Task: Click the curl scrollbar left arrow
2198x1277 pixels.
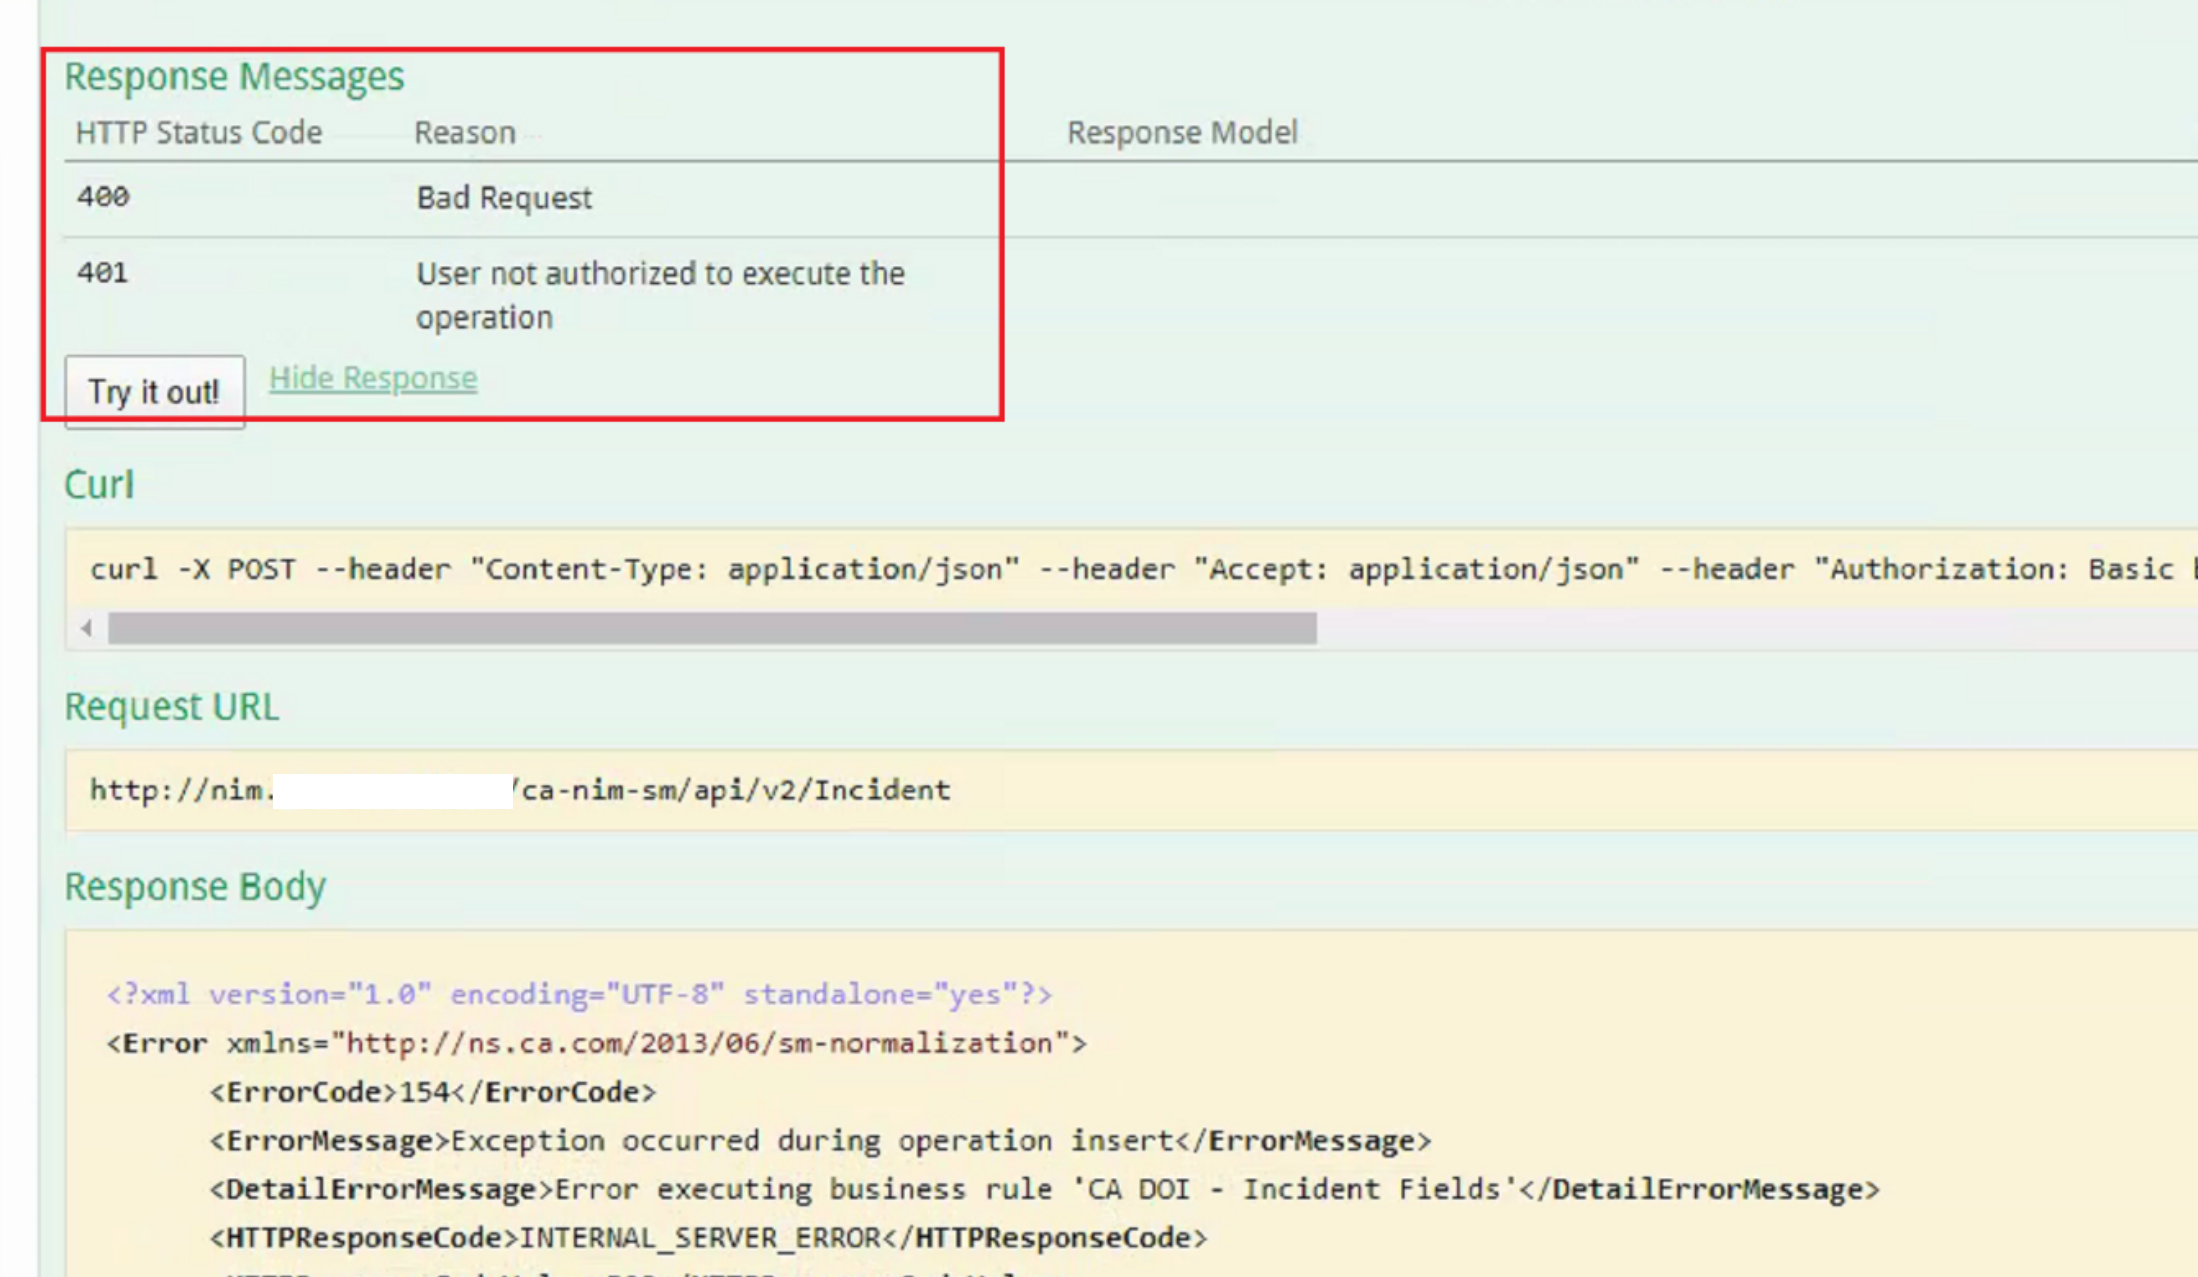Action: pyautogui.click(x=87, y=628)
